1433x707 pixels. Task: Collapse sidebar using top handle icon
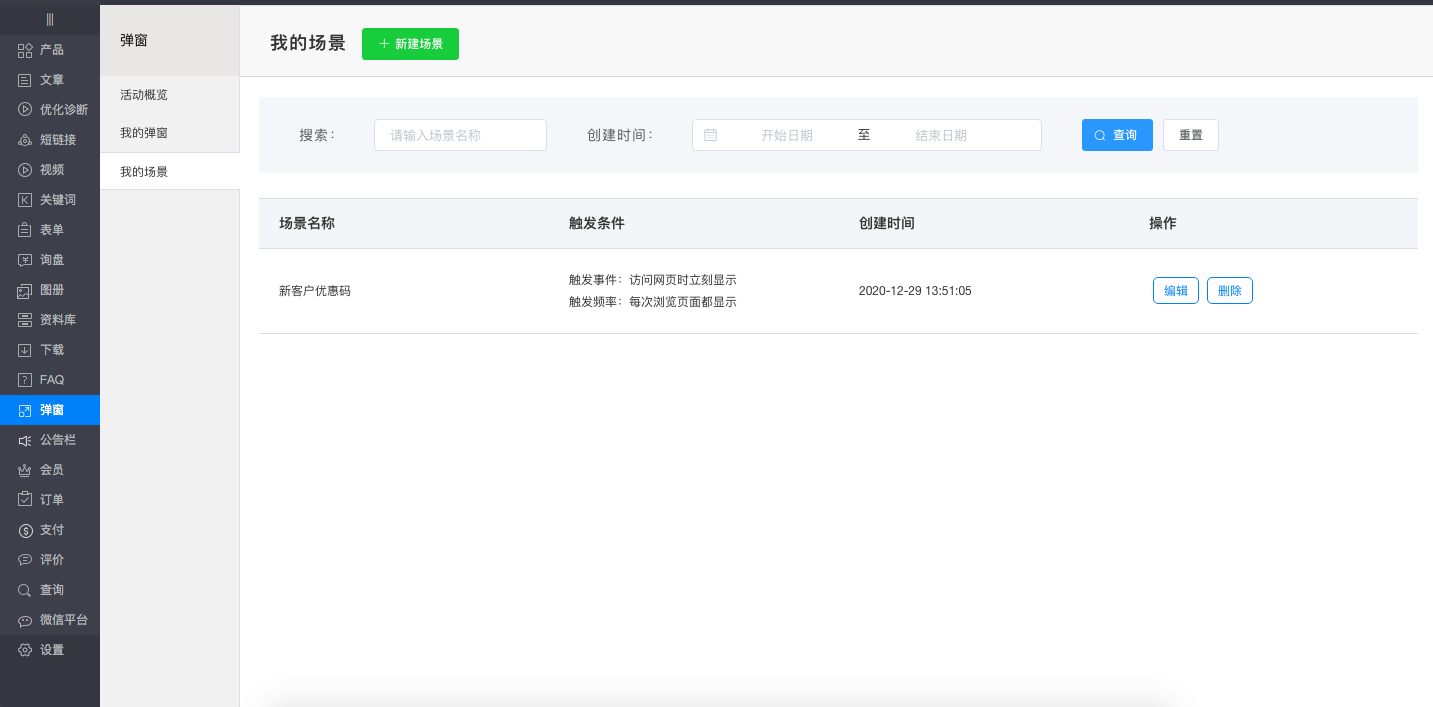tap(49, 19)
